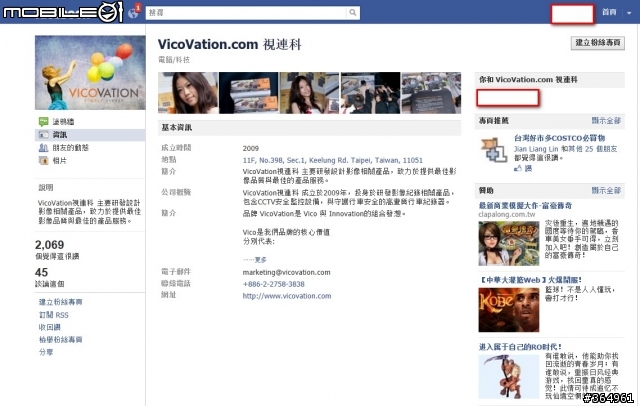Click the 2,069 likes count

(x=49, y=245)
